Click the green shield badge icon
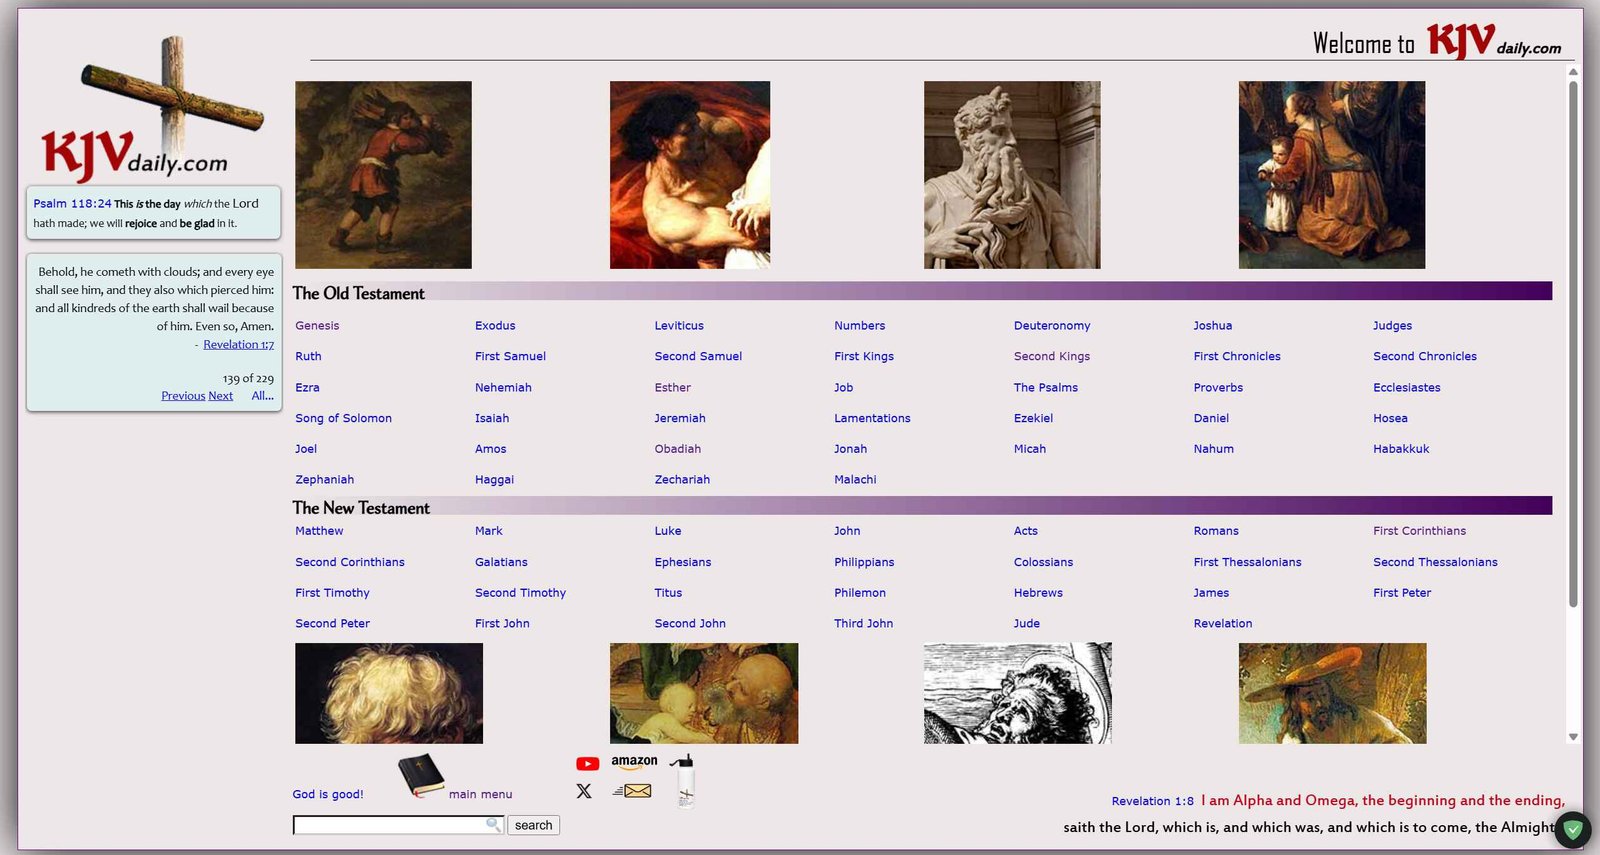1600x855 pixels. [x=1573, y=829]
